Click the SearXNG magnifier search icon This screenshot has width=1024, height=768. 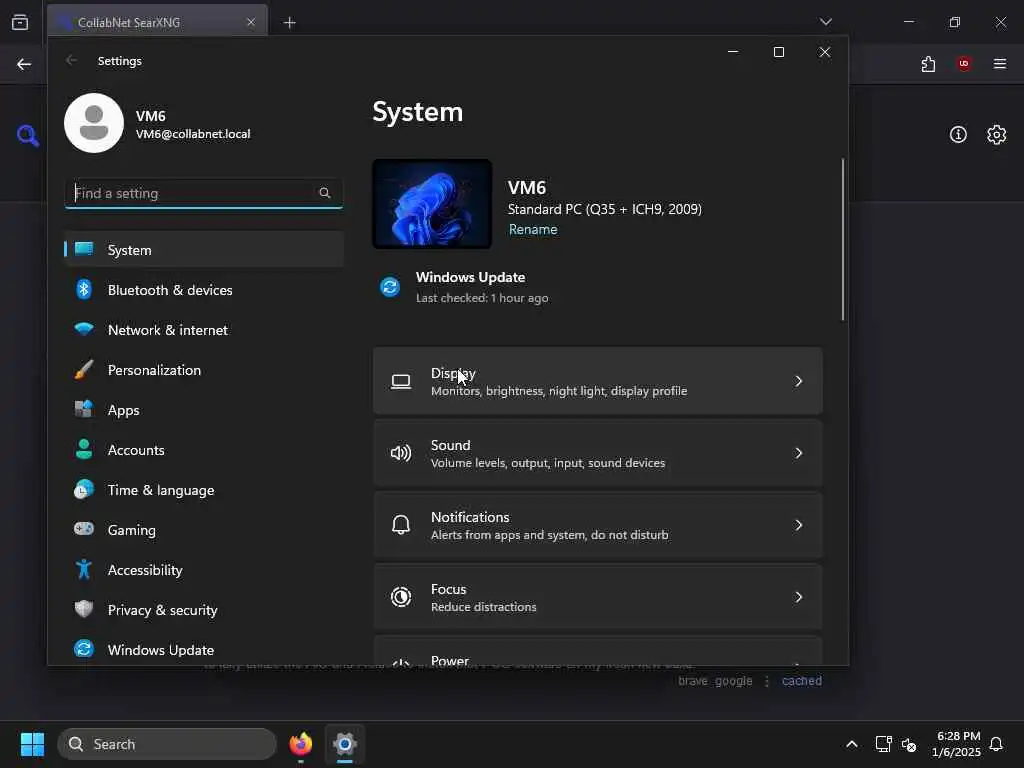click(27, 135)
